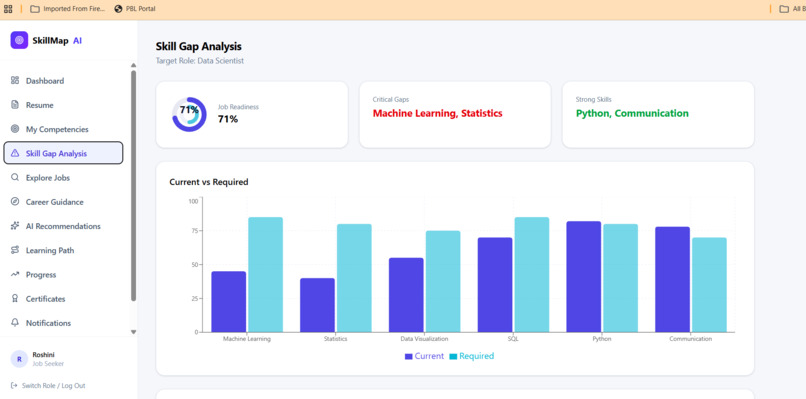Click the PBL Portal globe icon

pos(119,9)
